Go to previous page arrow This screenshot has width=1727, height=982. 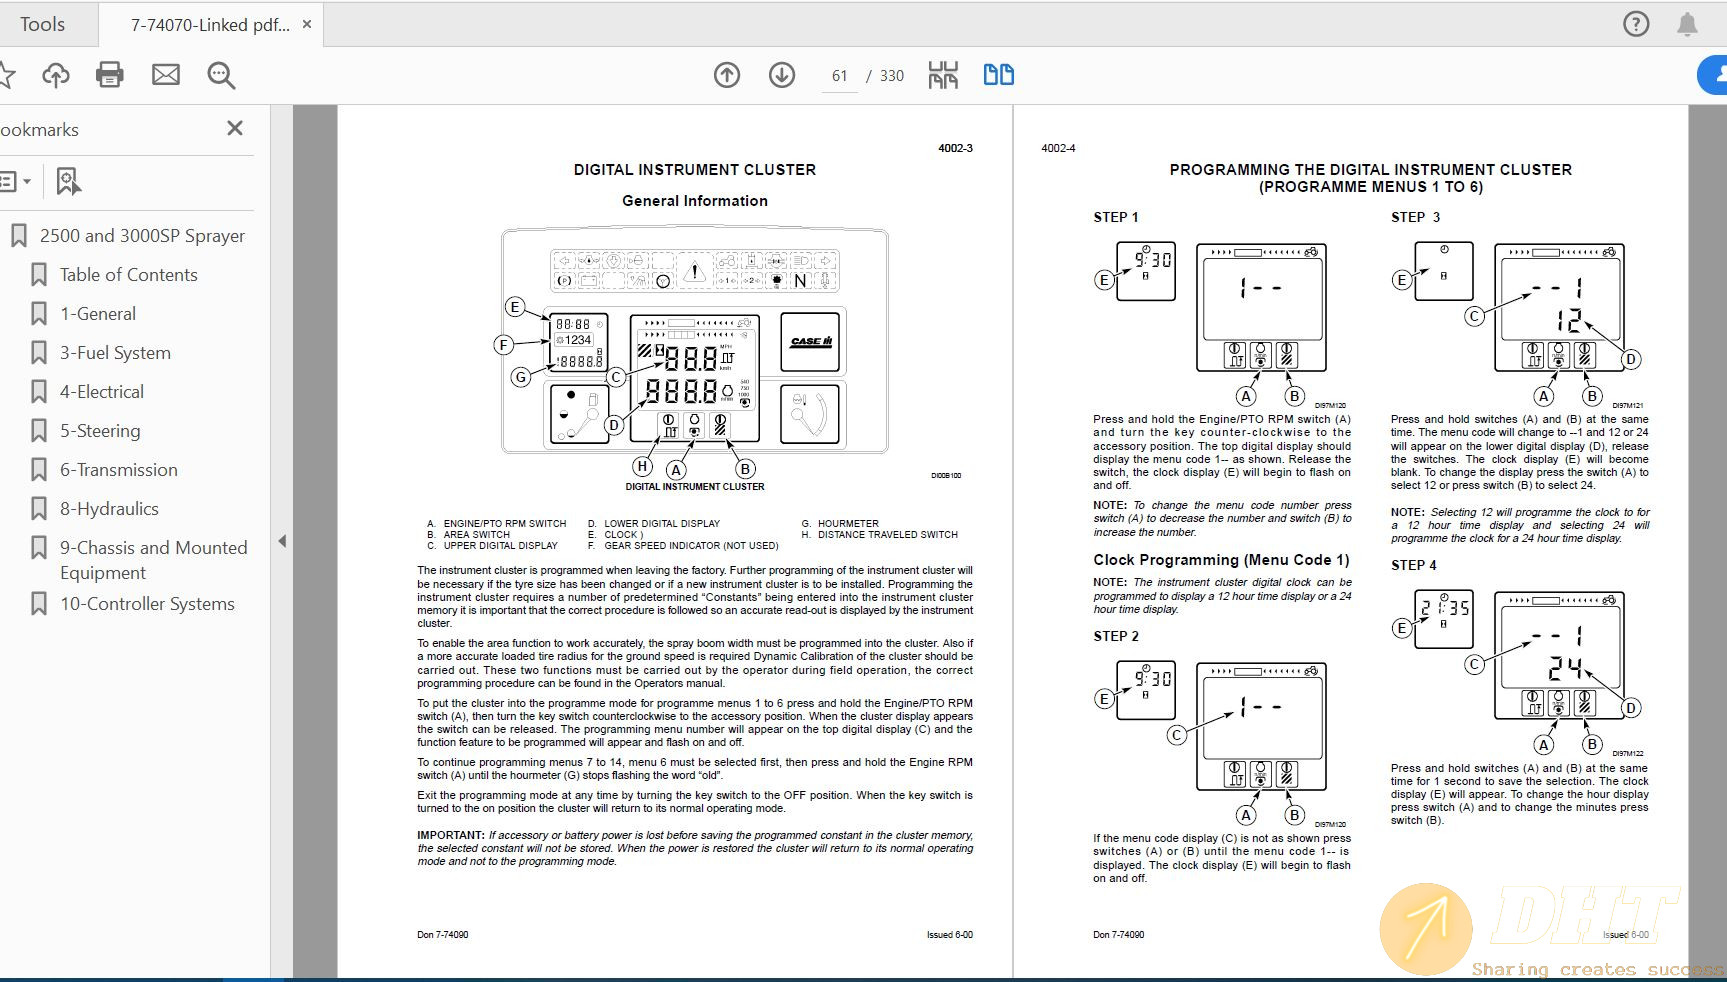[727, 75]
